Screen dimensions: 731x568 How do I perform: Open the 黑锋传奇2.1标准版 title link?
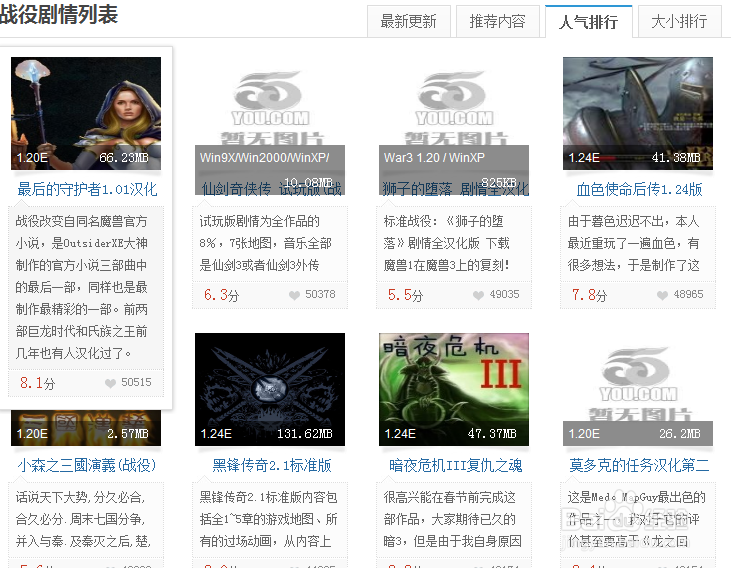(272, 465)
